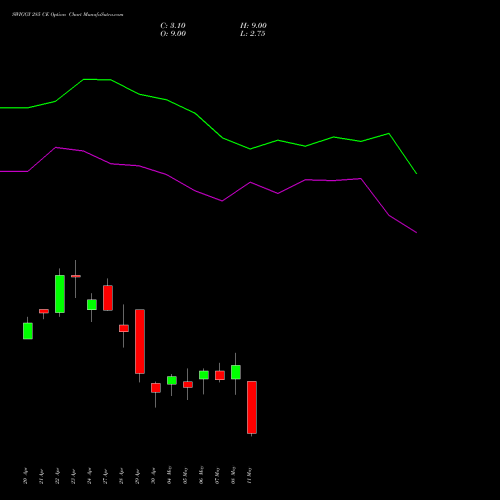The height and width of the screenshot is (500, 500).
Task: Click the purple lower band line's lowest endpoint
Action: [416, 232]
